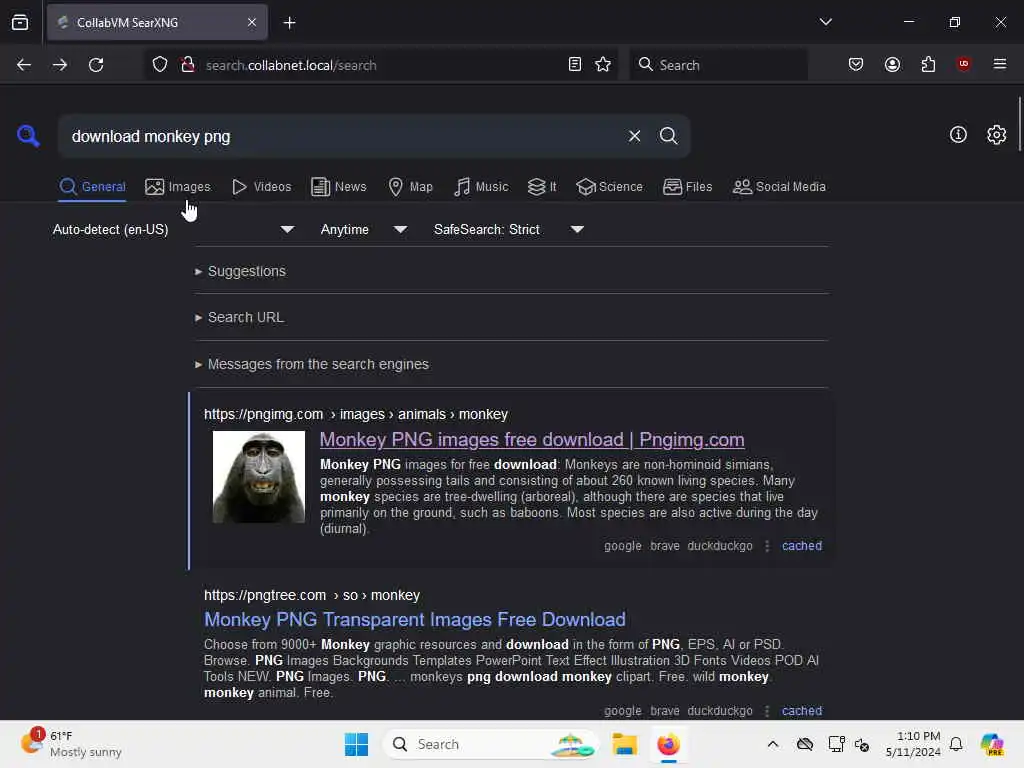Click the taskbar Search box
Viewport: 1024px width, 768px height.
click(490, 744)
